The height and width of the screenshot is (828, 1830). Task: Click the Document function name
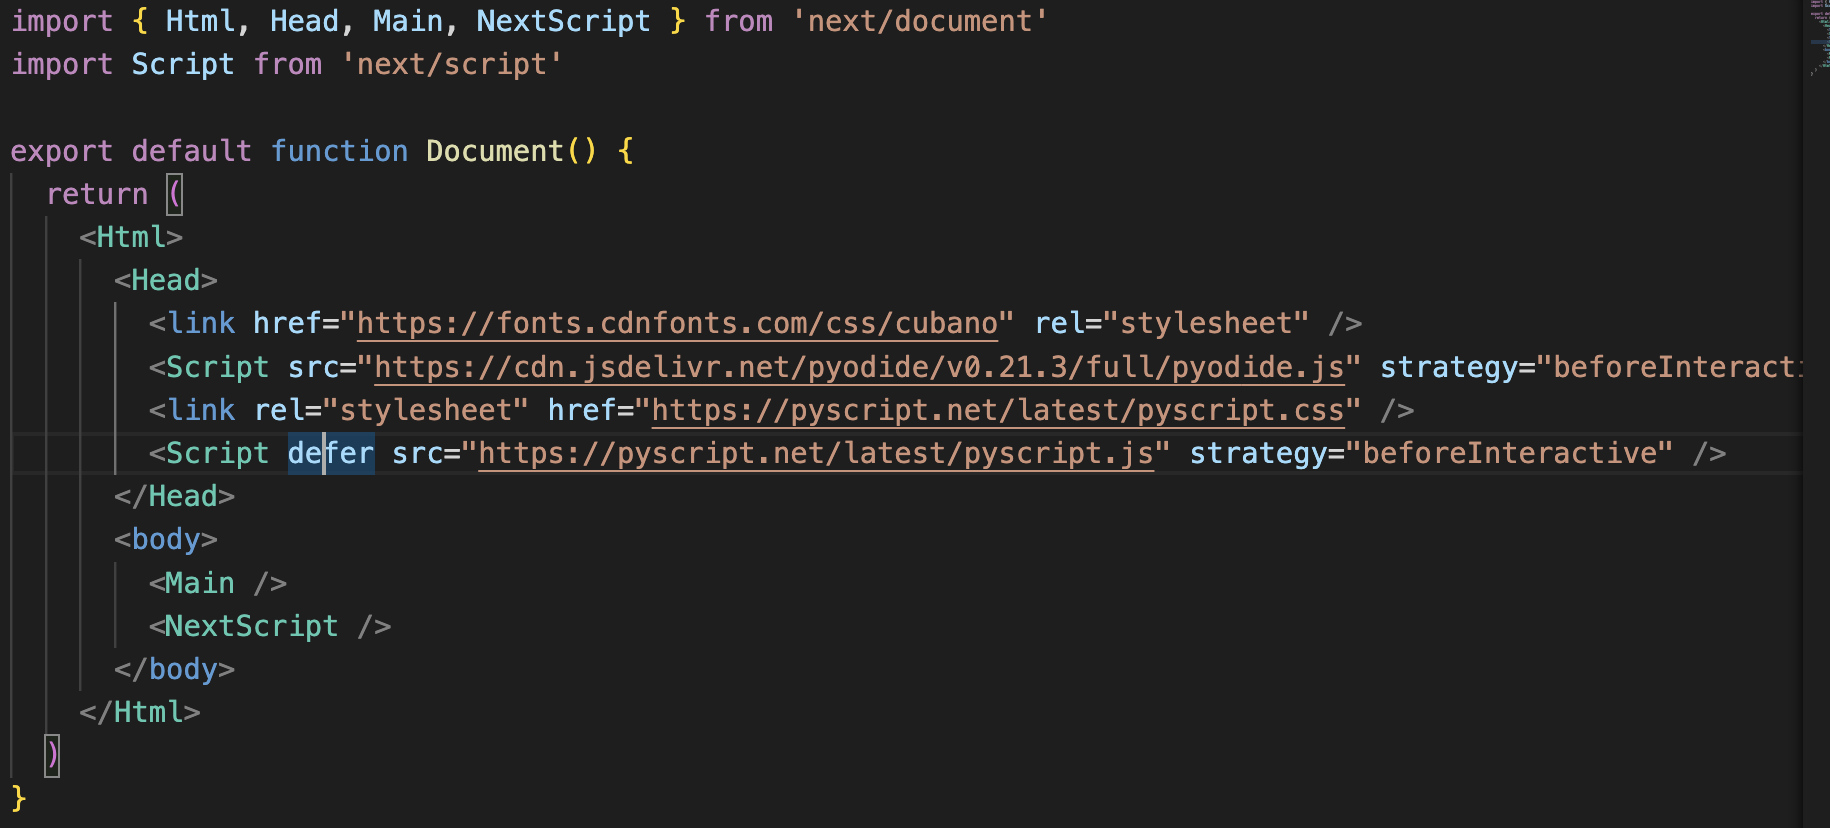494,151
